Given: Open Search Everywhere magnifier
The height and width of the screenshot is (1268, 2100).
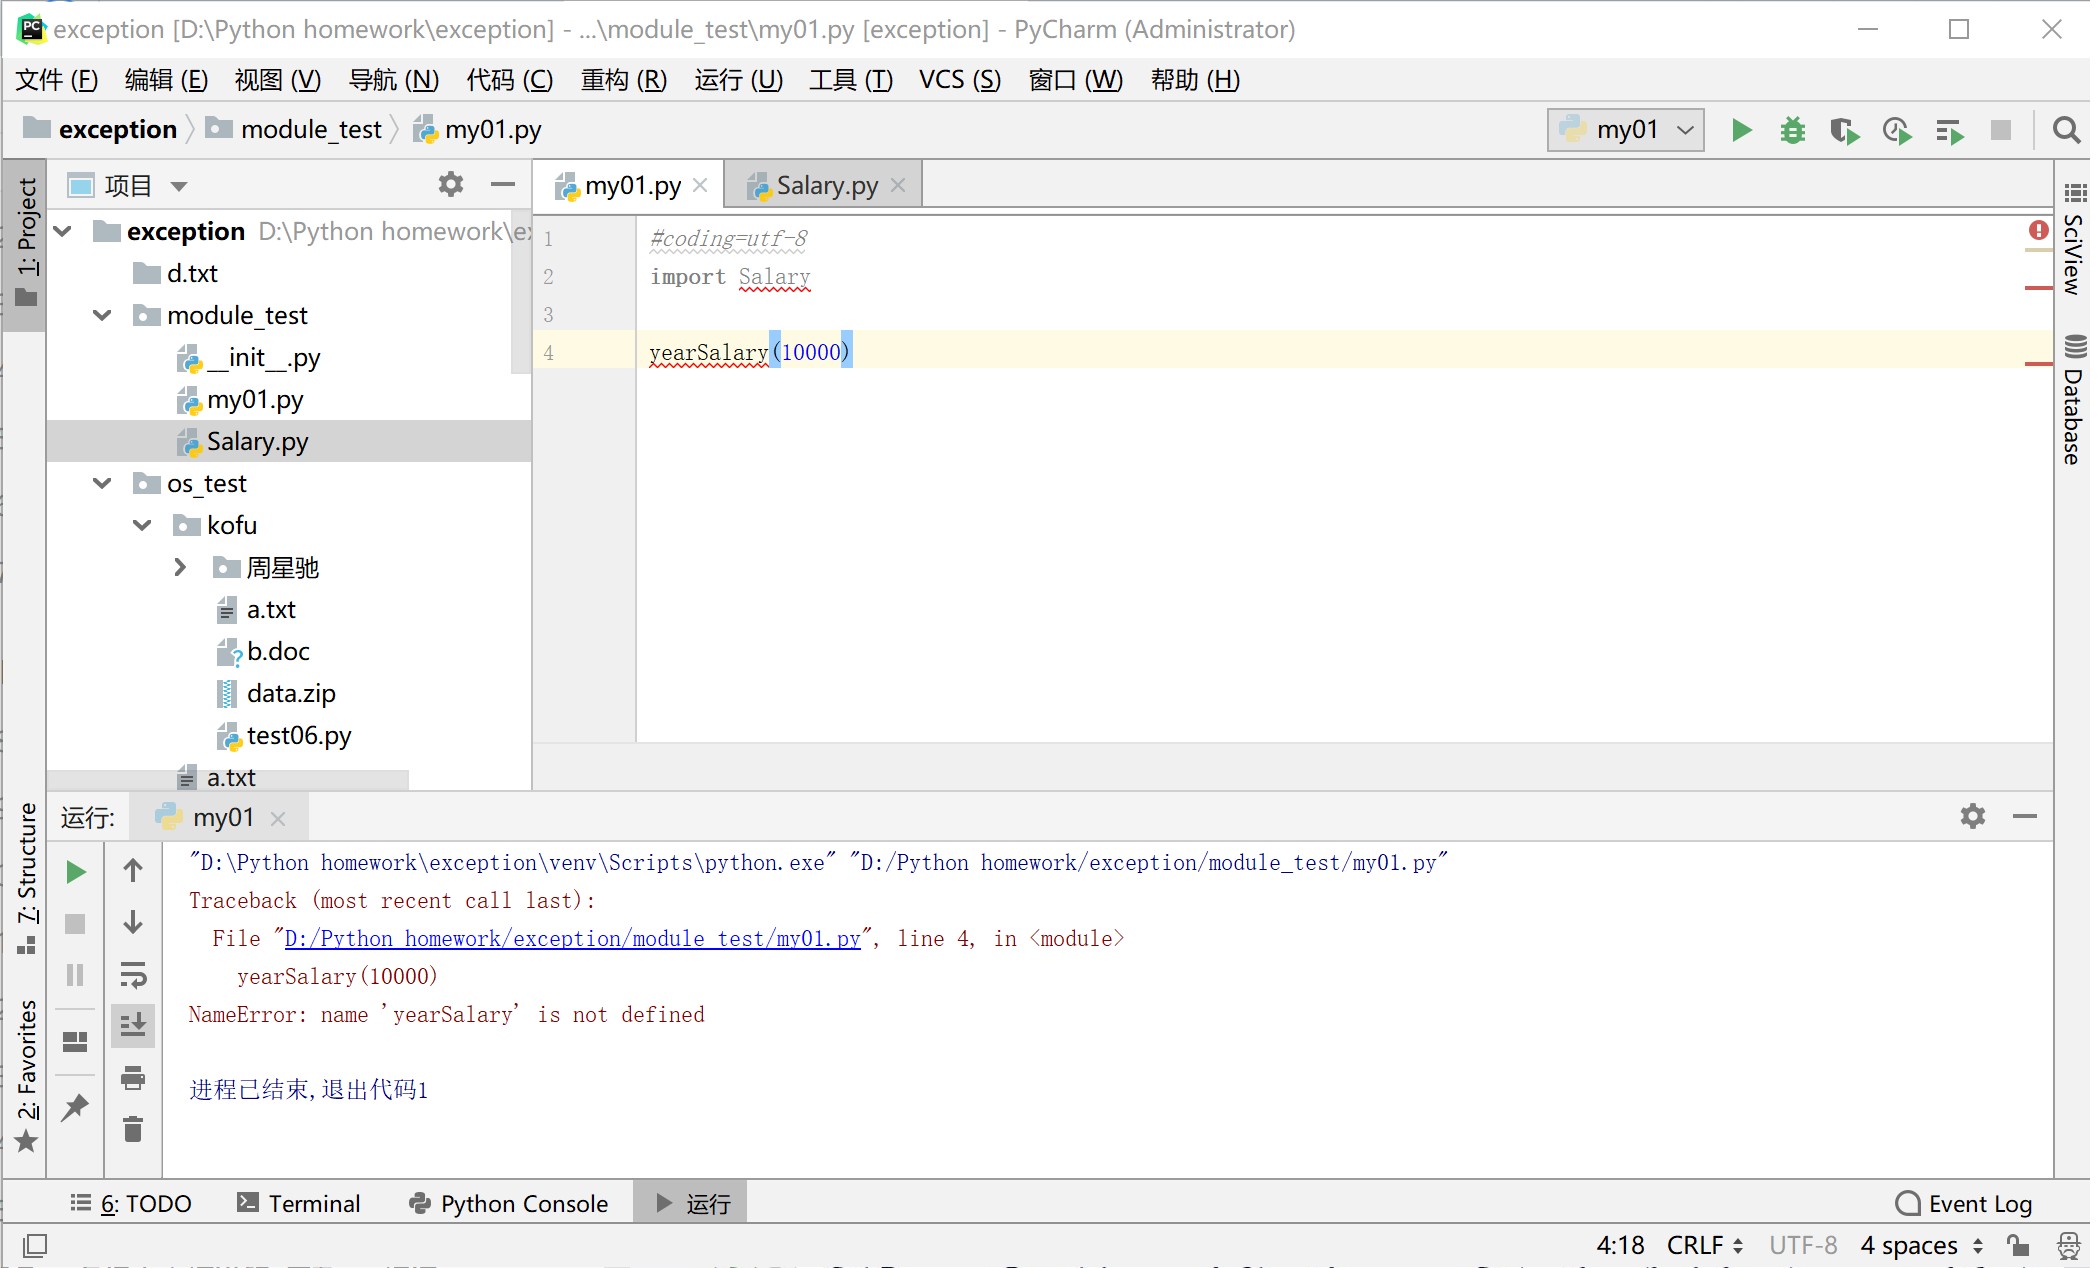Looking at the screenshot, I should [2065, 130].
